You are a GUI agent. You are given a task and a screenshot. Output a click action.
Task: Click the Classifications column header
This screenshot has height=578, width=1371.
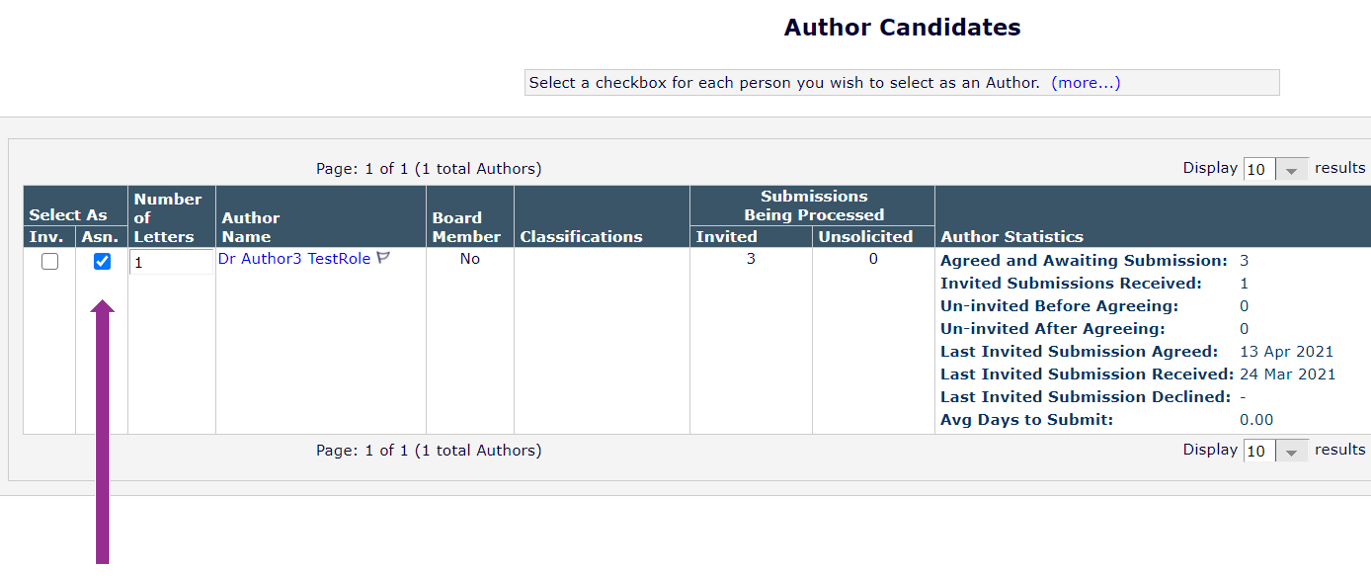click(x=581, y=237)
